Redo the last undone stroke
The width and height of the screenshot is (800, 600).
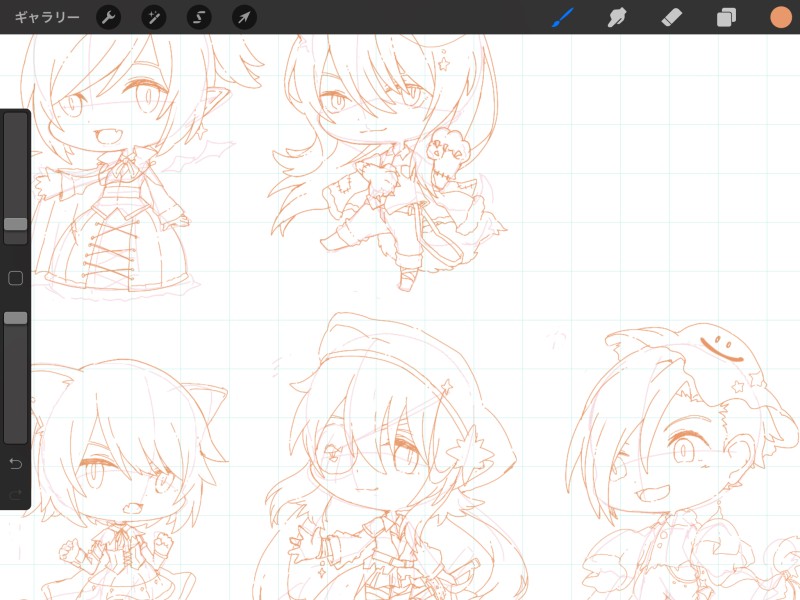click(x=15, y=494)
